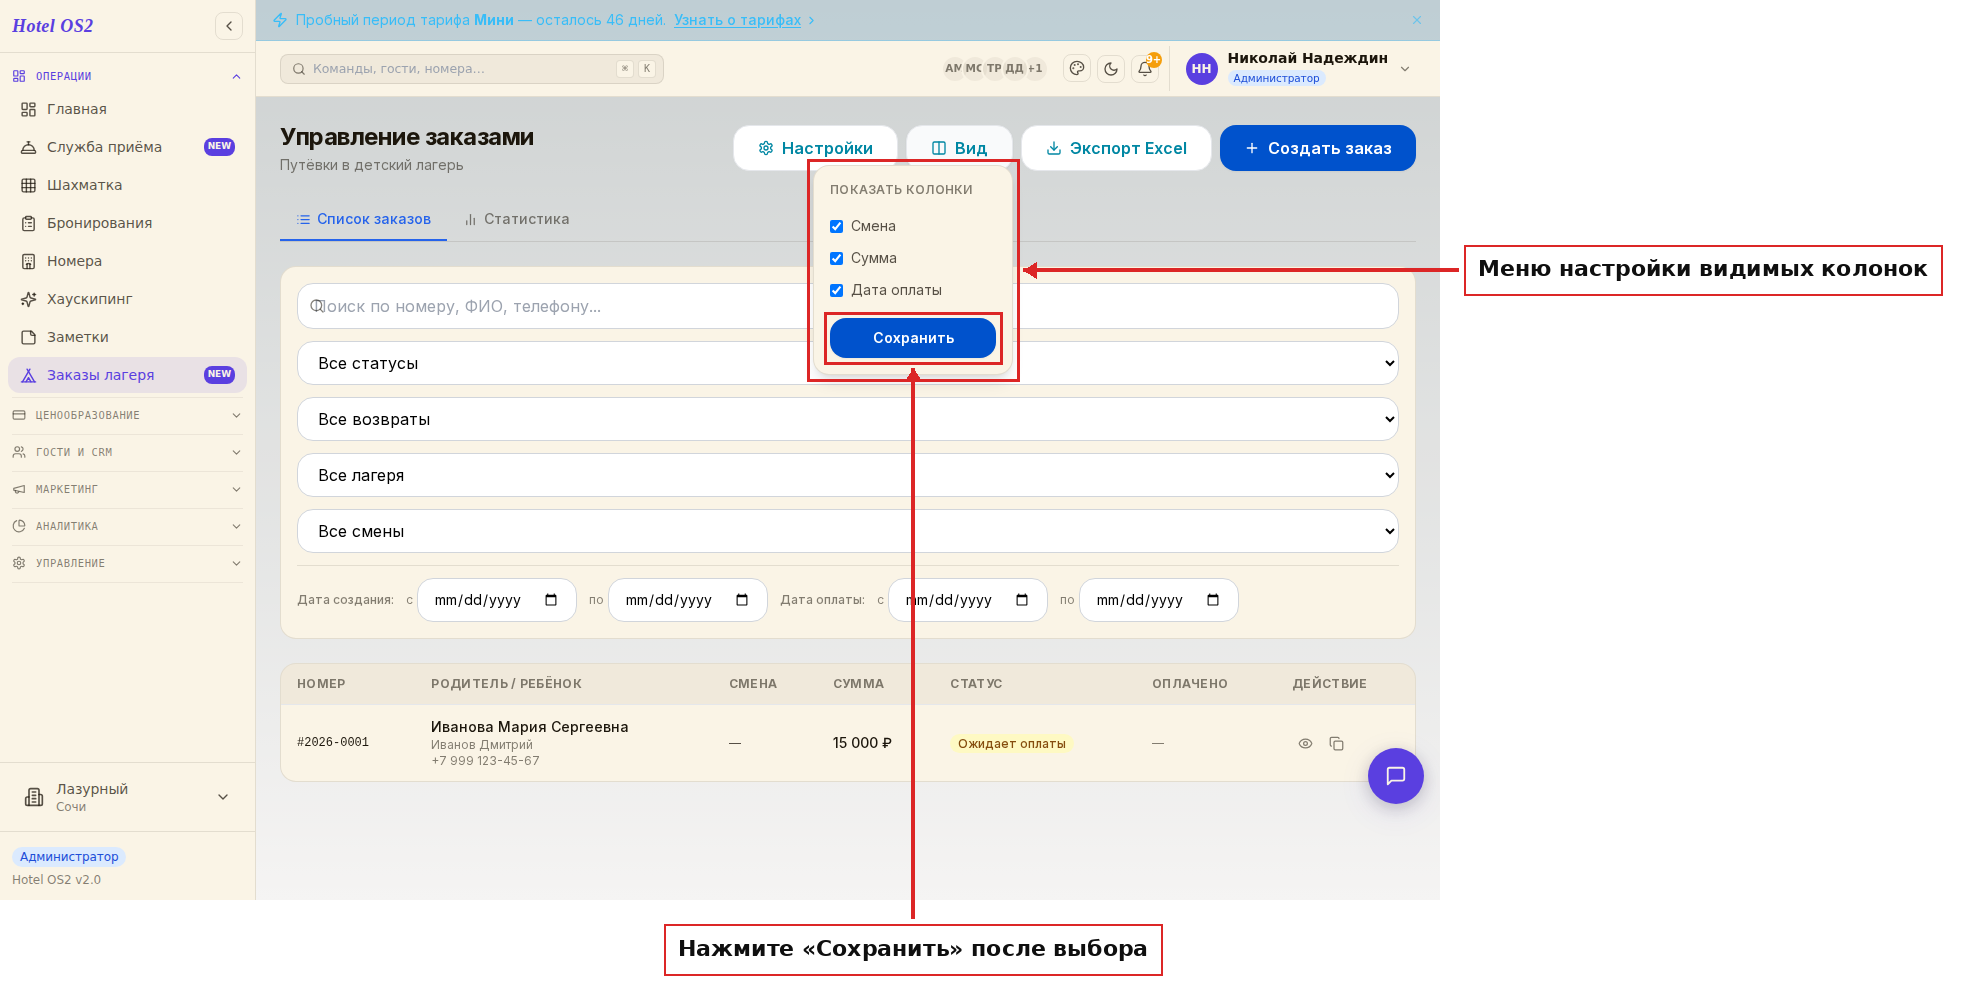Click the Hotel OS2 logo
Viewport: 1966px width, 999px height.
tap(52, 26)
